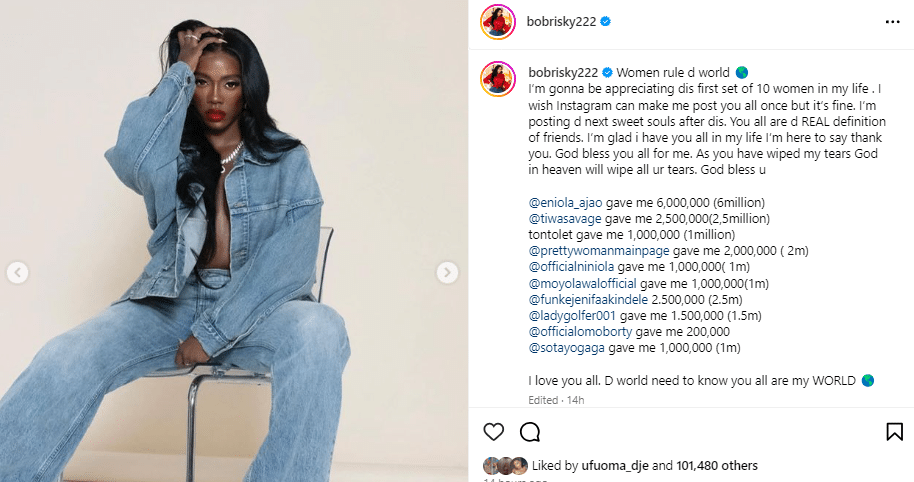Open bobrisky222 header profile picture
This screenshot has width=914, height=482.
(498, 22)
